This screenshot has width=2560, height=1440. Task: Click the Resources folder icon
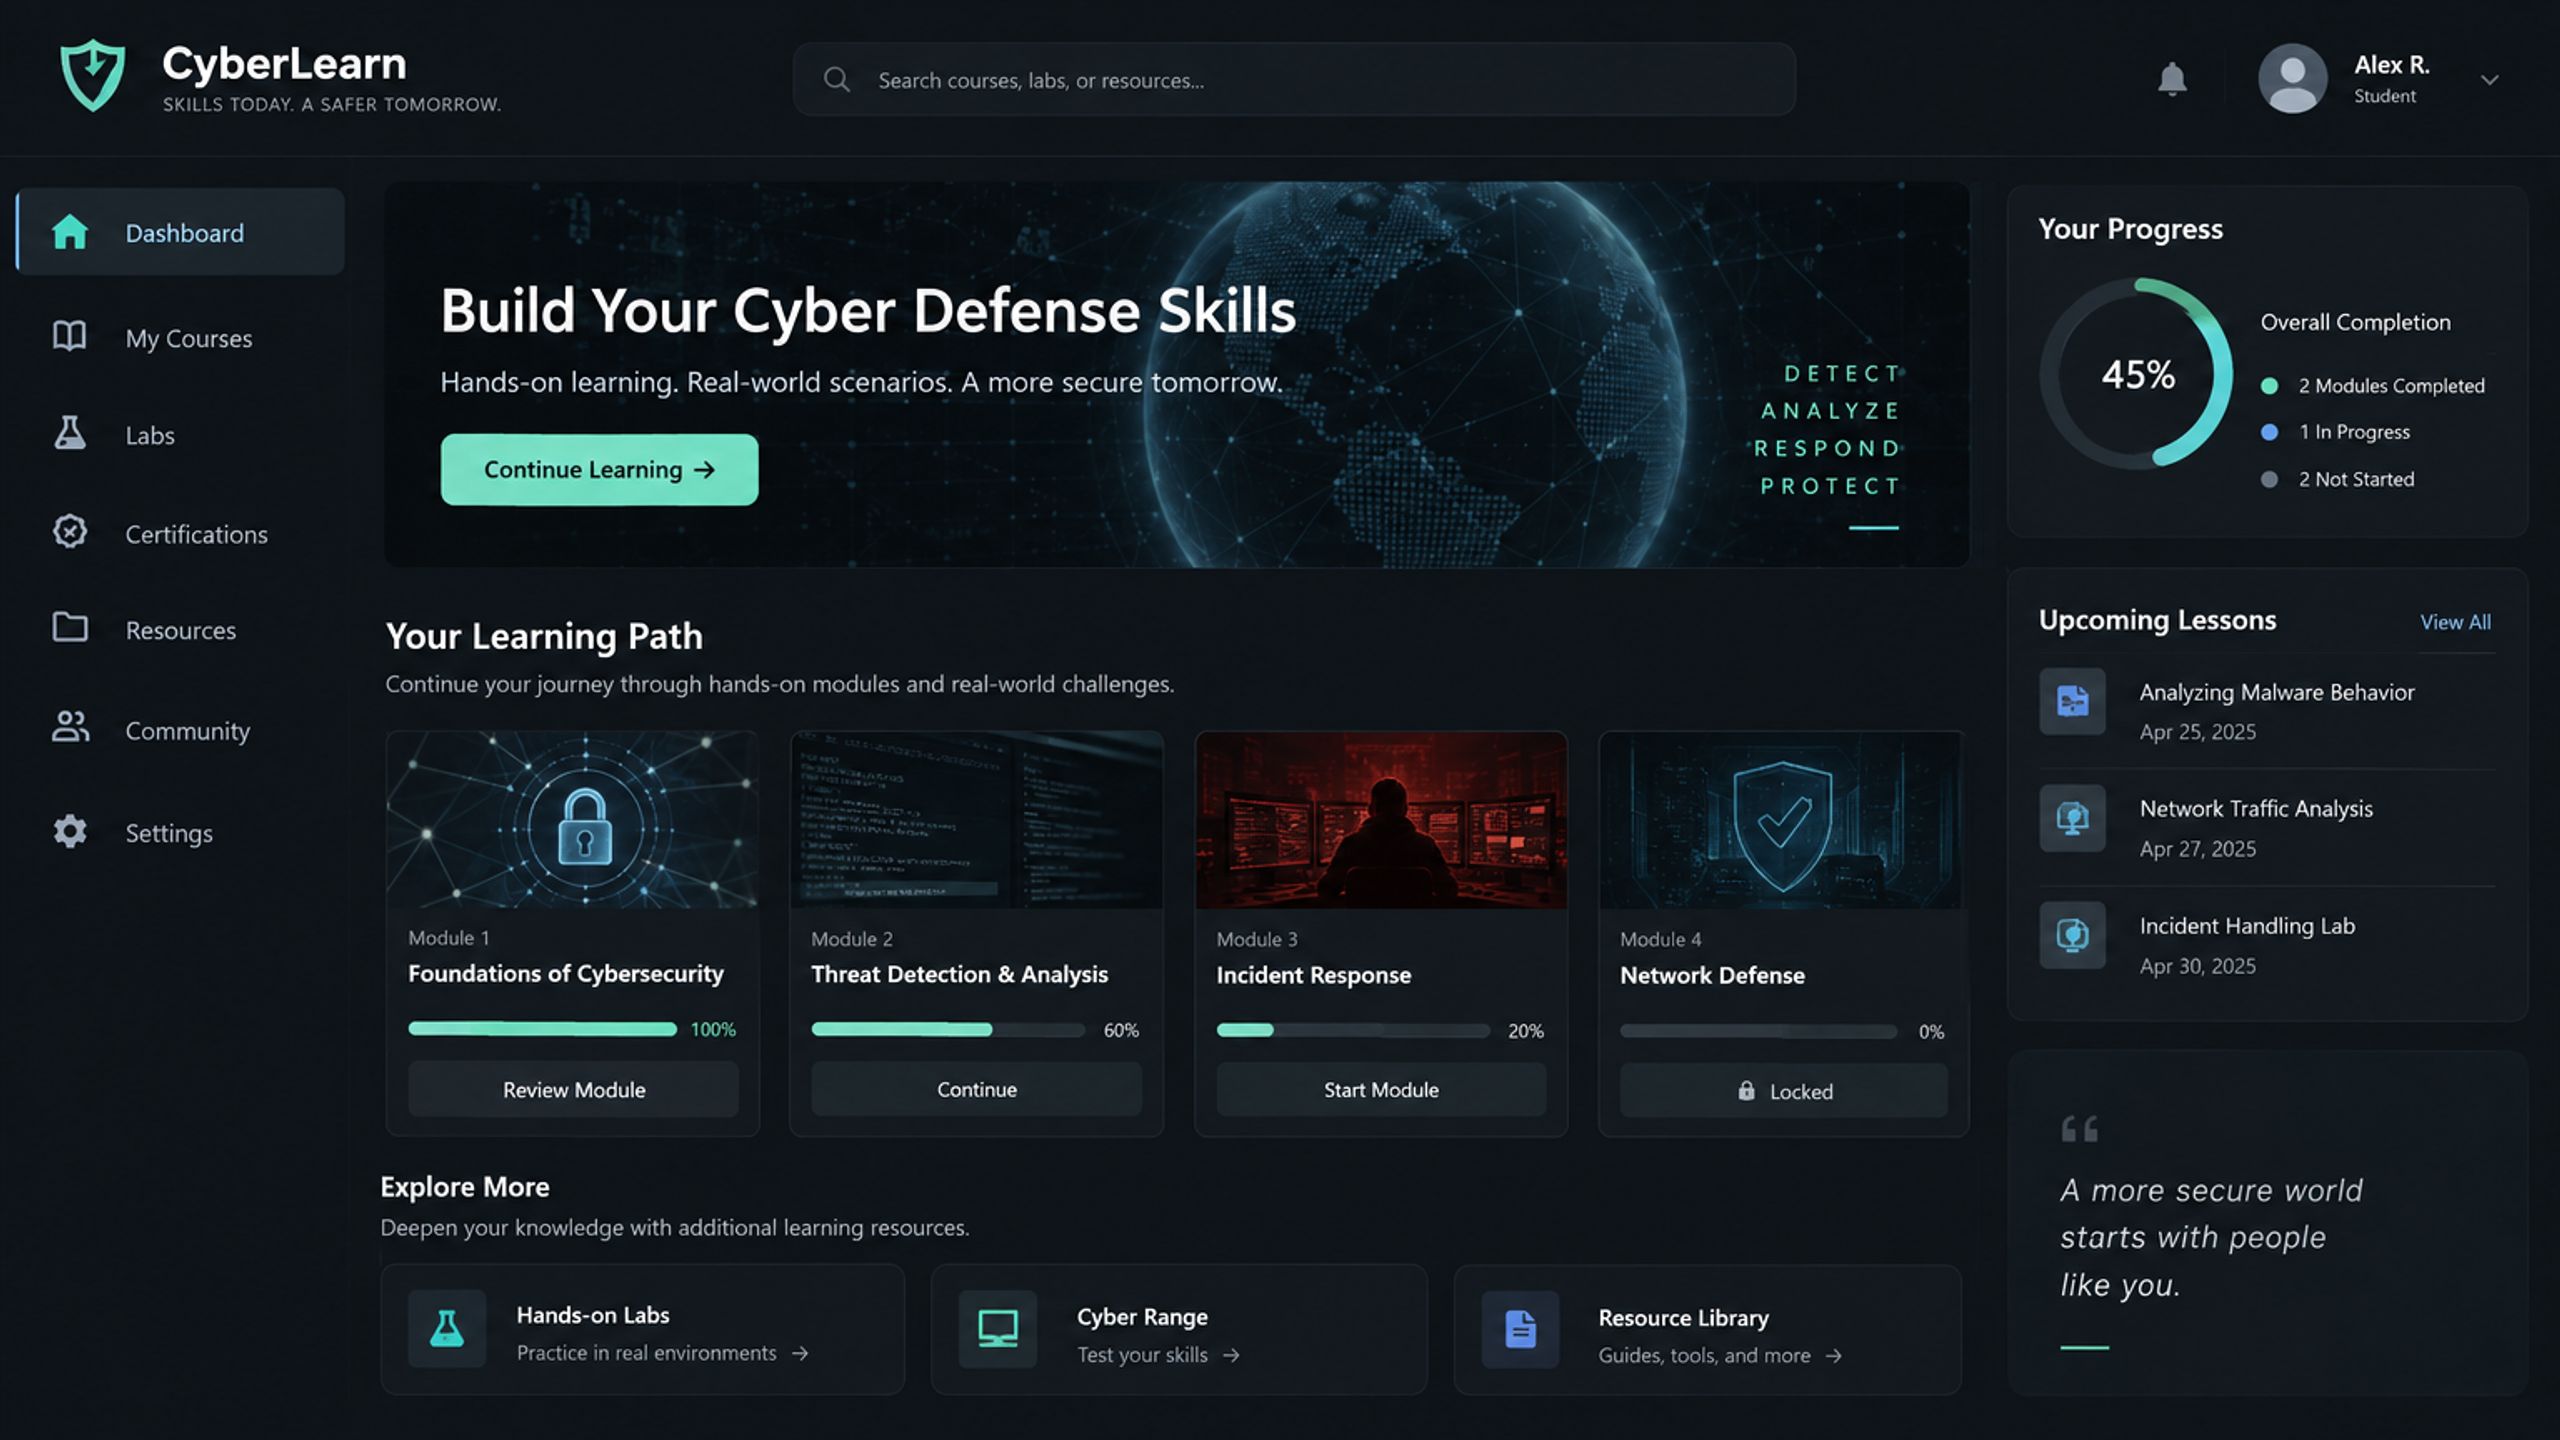coord(69,628)
